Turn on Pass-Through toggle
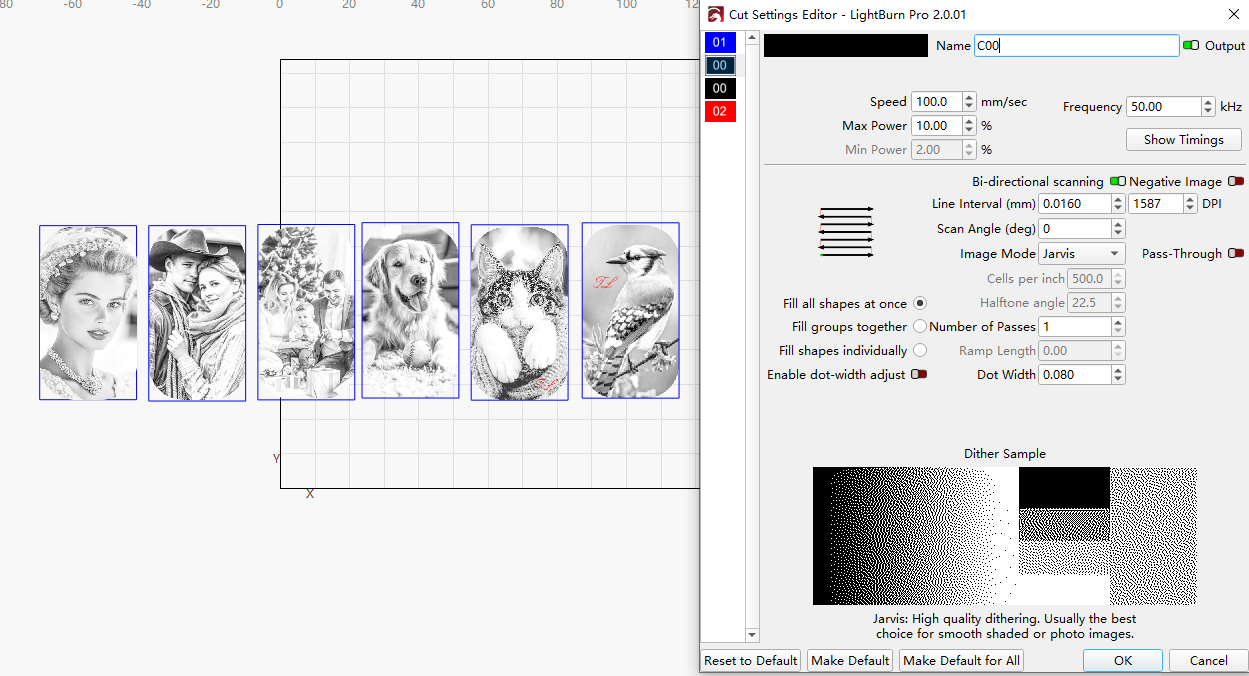The image size is (1249, 676). click(1236, 254)
